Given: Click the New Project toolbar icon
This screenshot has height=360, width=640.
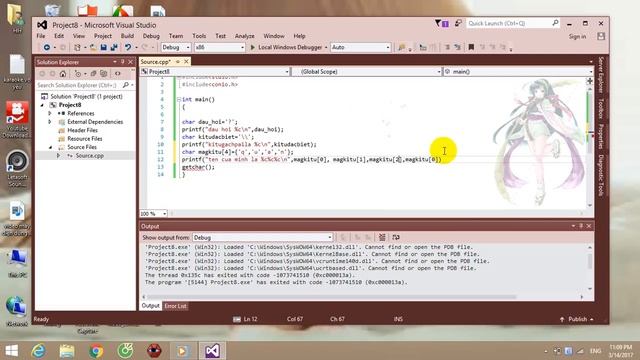Looking at the screenshot, I should coord(77,47).
